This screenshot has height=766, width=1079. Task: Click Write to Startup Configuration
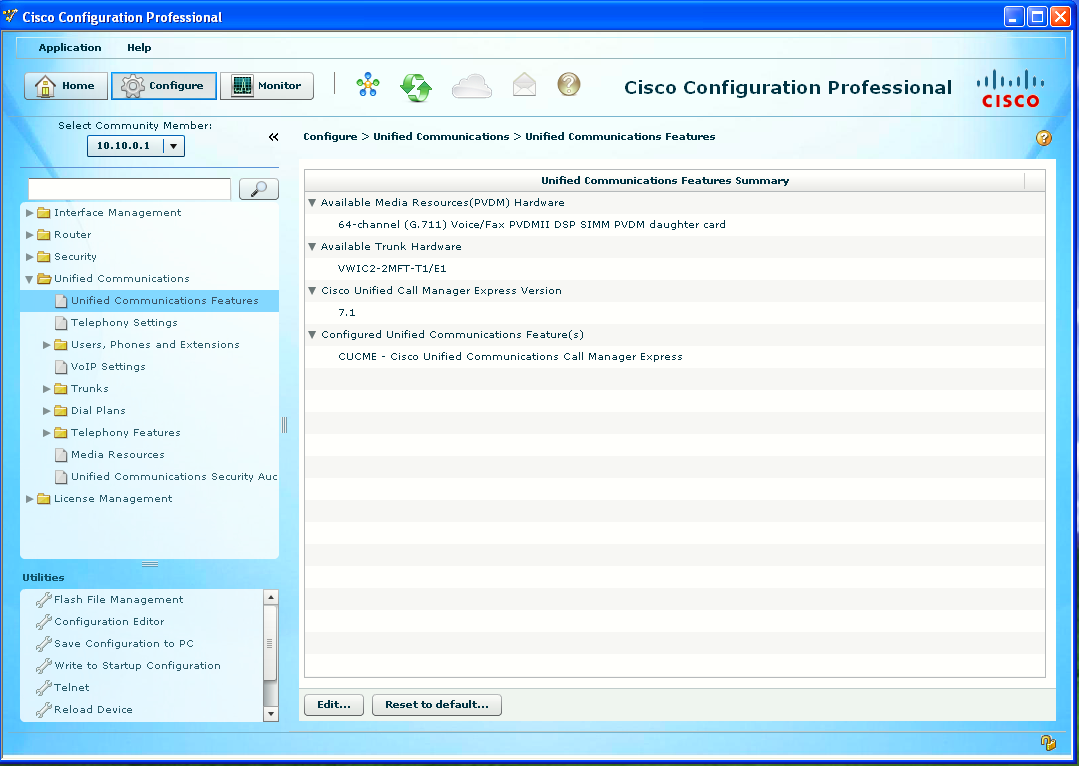(138, 666)
